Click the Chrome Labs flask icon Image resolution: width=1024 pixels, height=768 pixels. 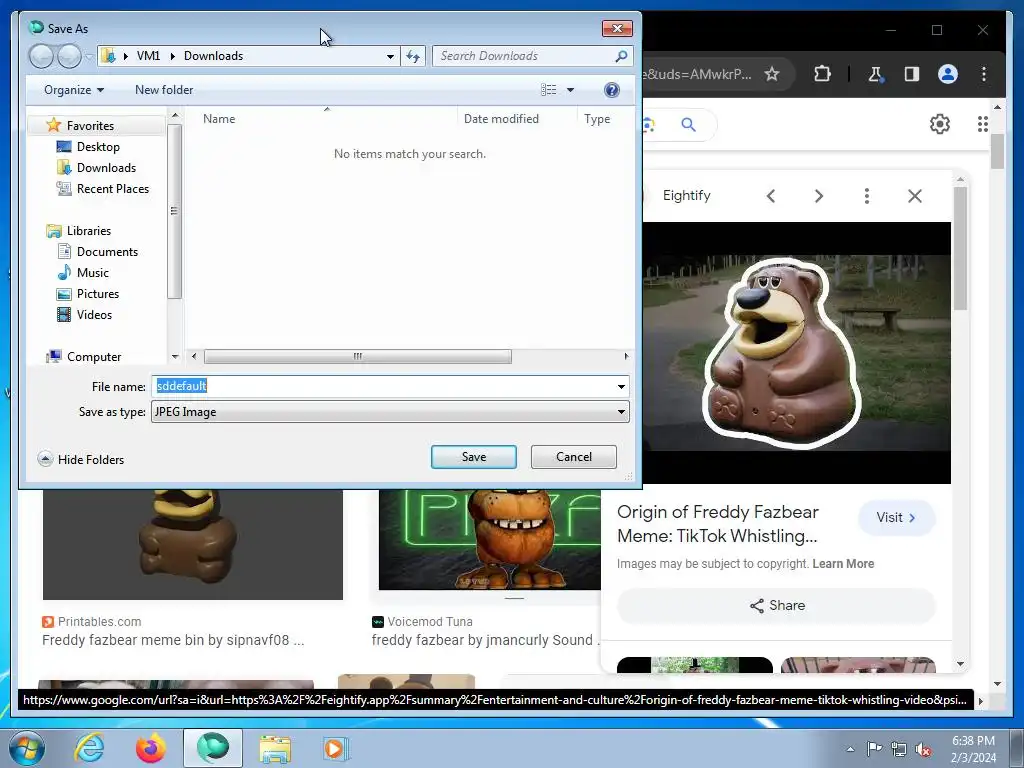[x=875, y=74]
